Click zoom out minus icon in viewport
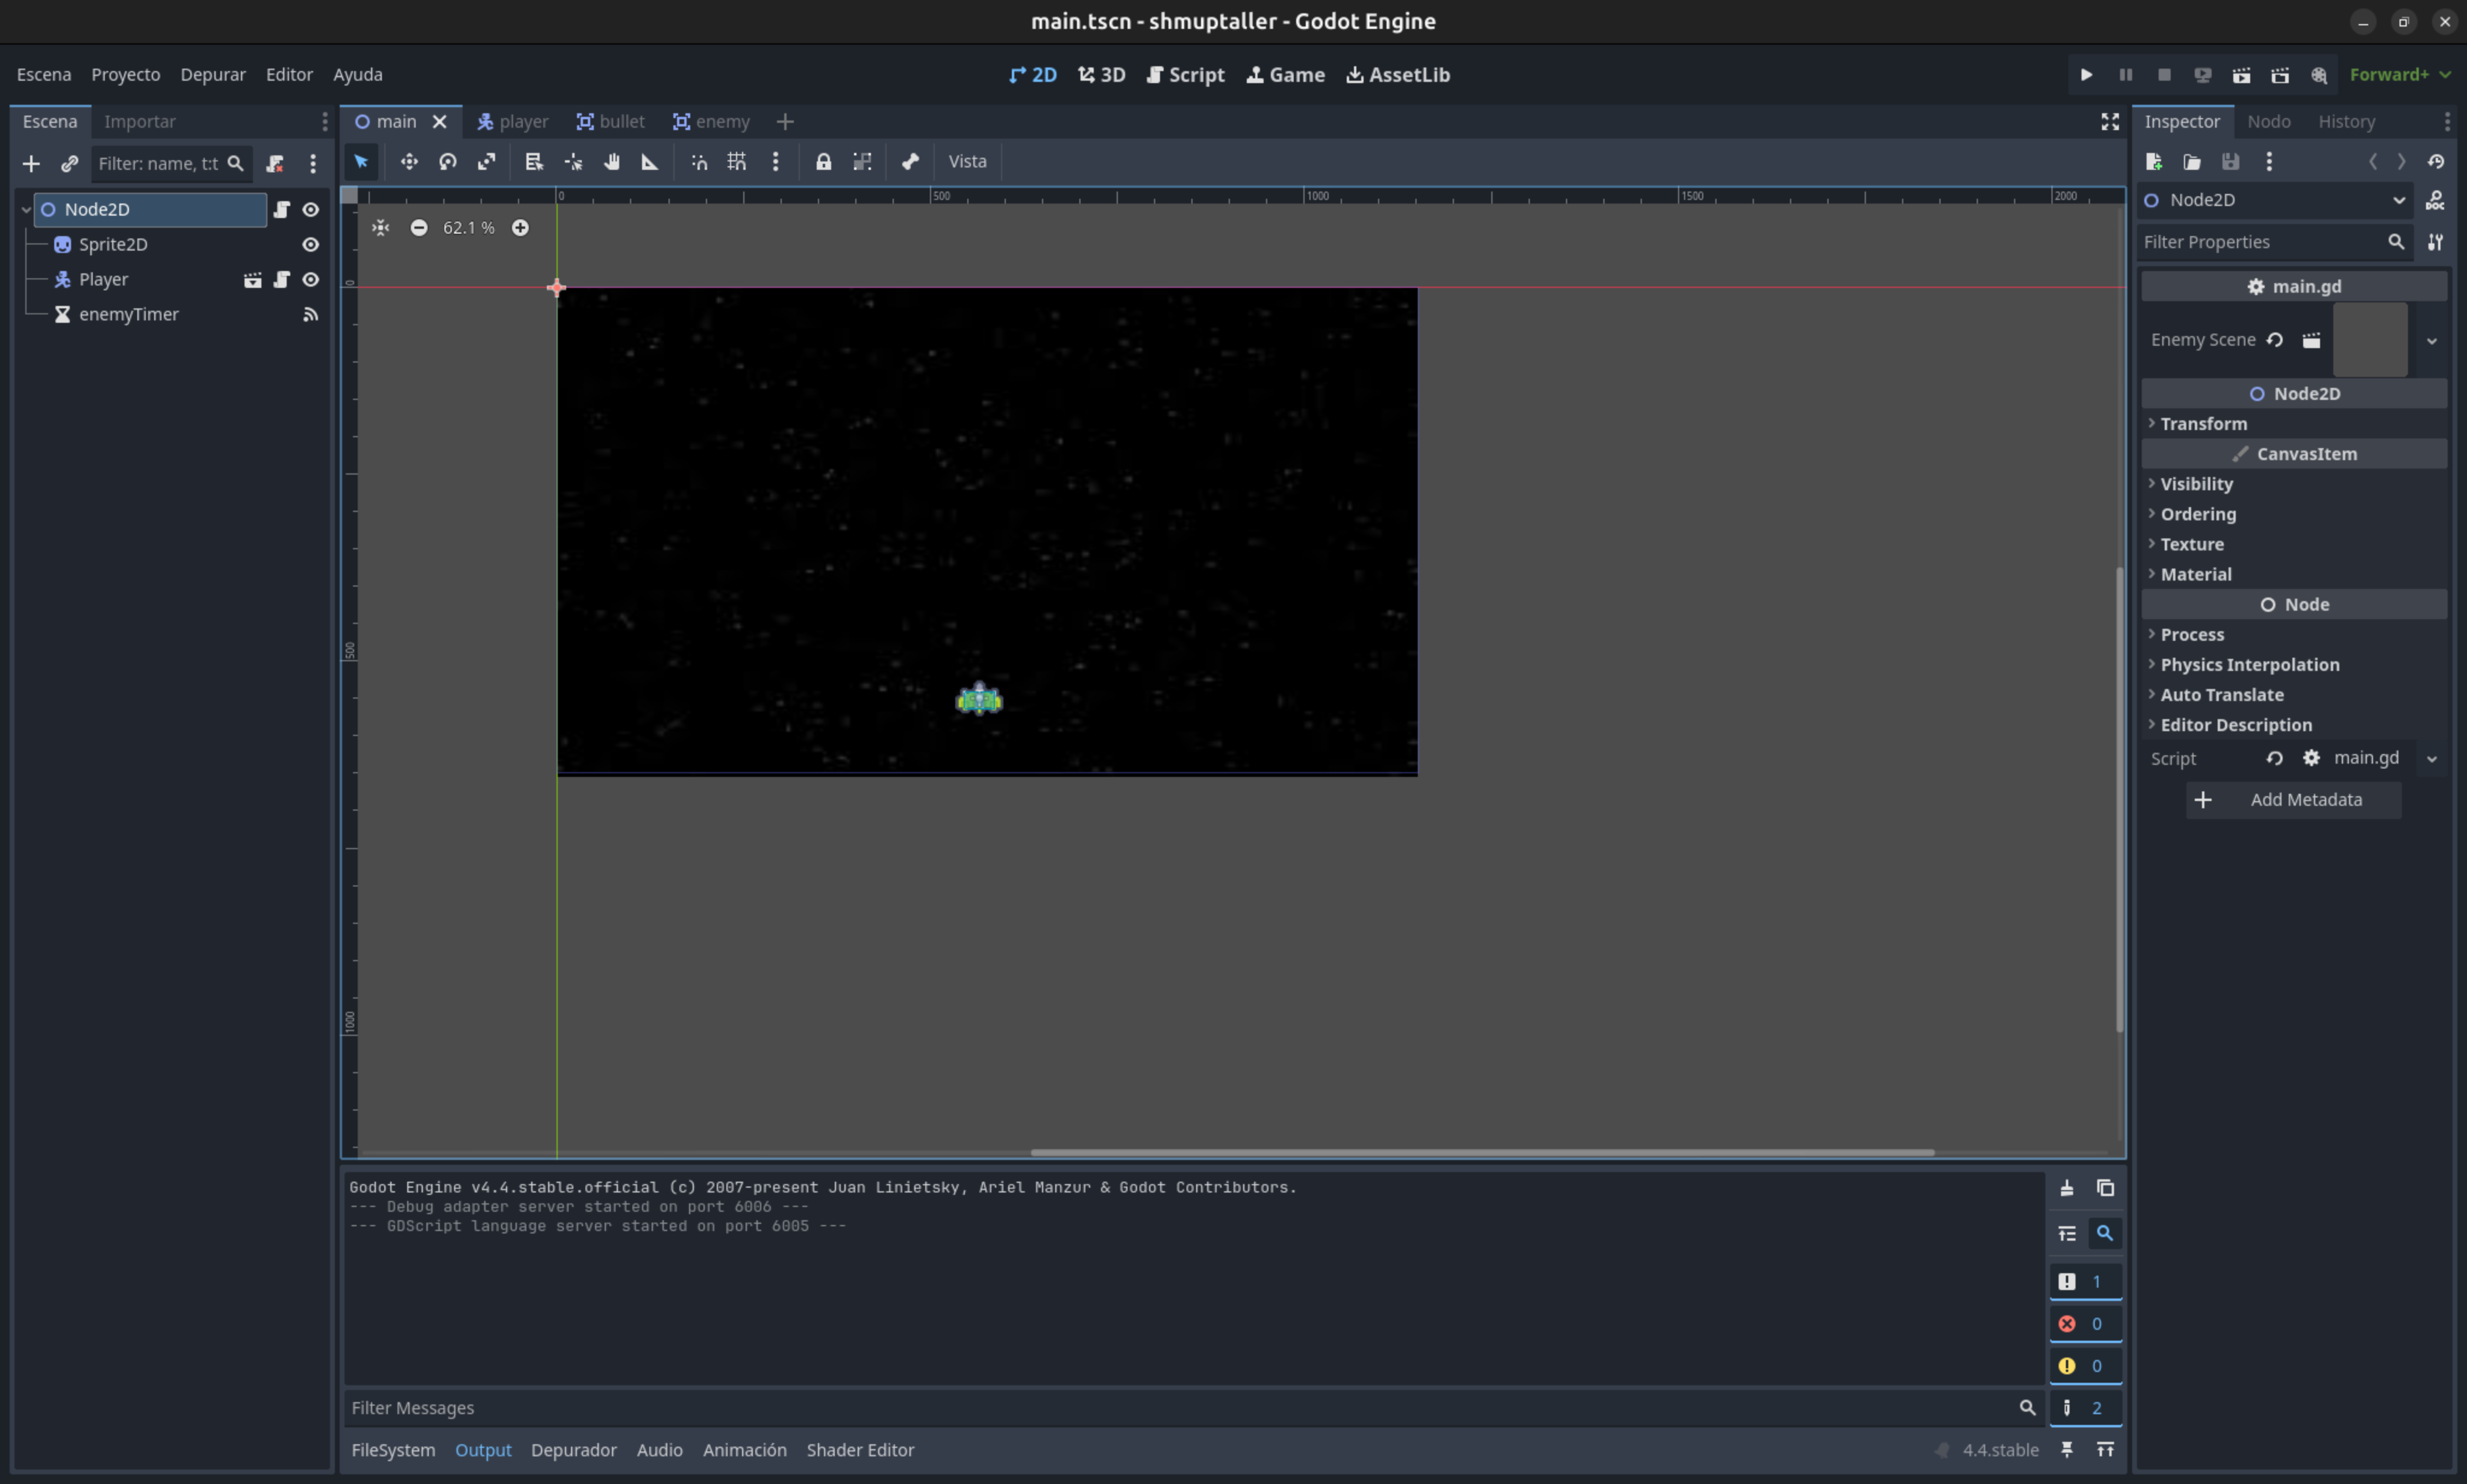2467x1484 pixels. click(x=419, y=228)
